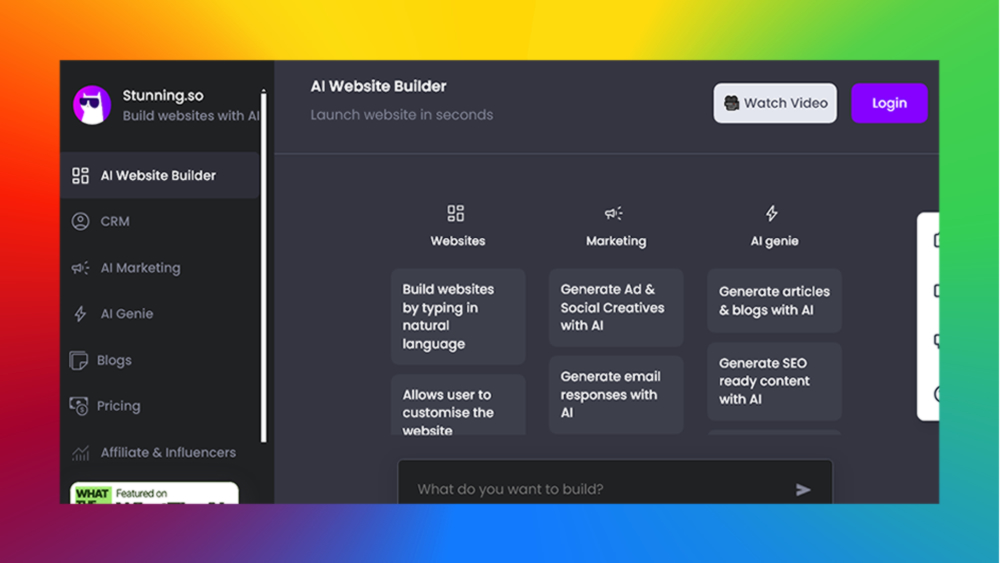Image resolution: width=1000 pixels, height=563 pixels.
Task: Click the AI Website Builder grid icon in sidebar
Action: click(80, 175)
